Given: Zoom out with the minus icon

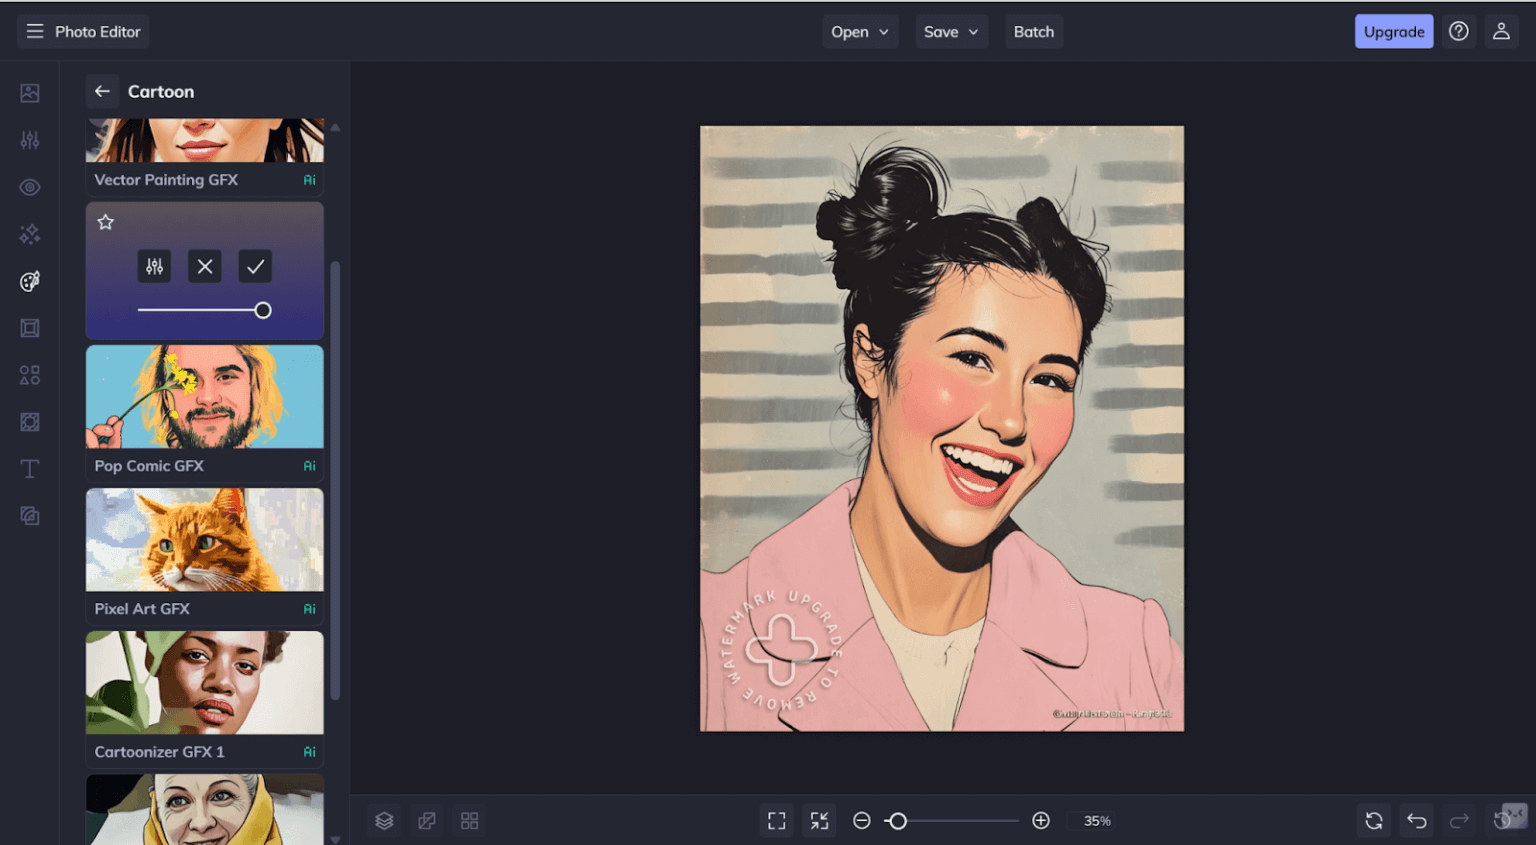Looking at the screenshot, I should pyautogui.click(x=862, y=821).
